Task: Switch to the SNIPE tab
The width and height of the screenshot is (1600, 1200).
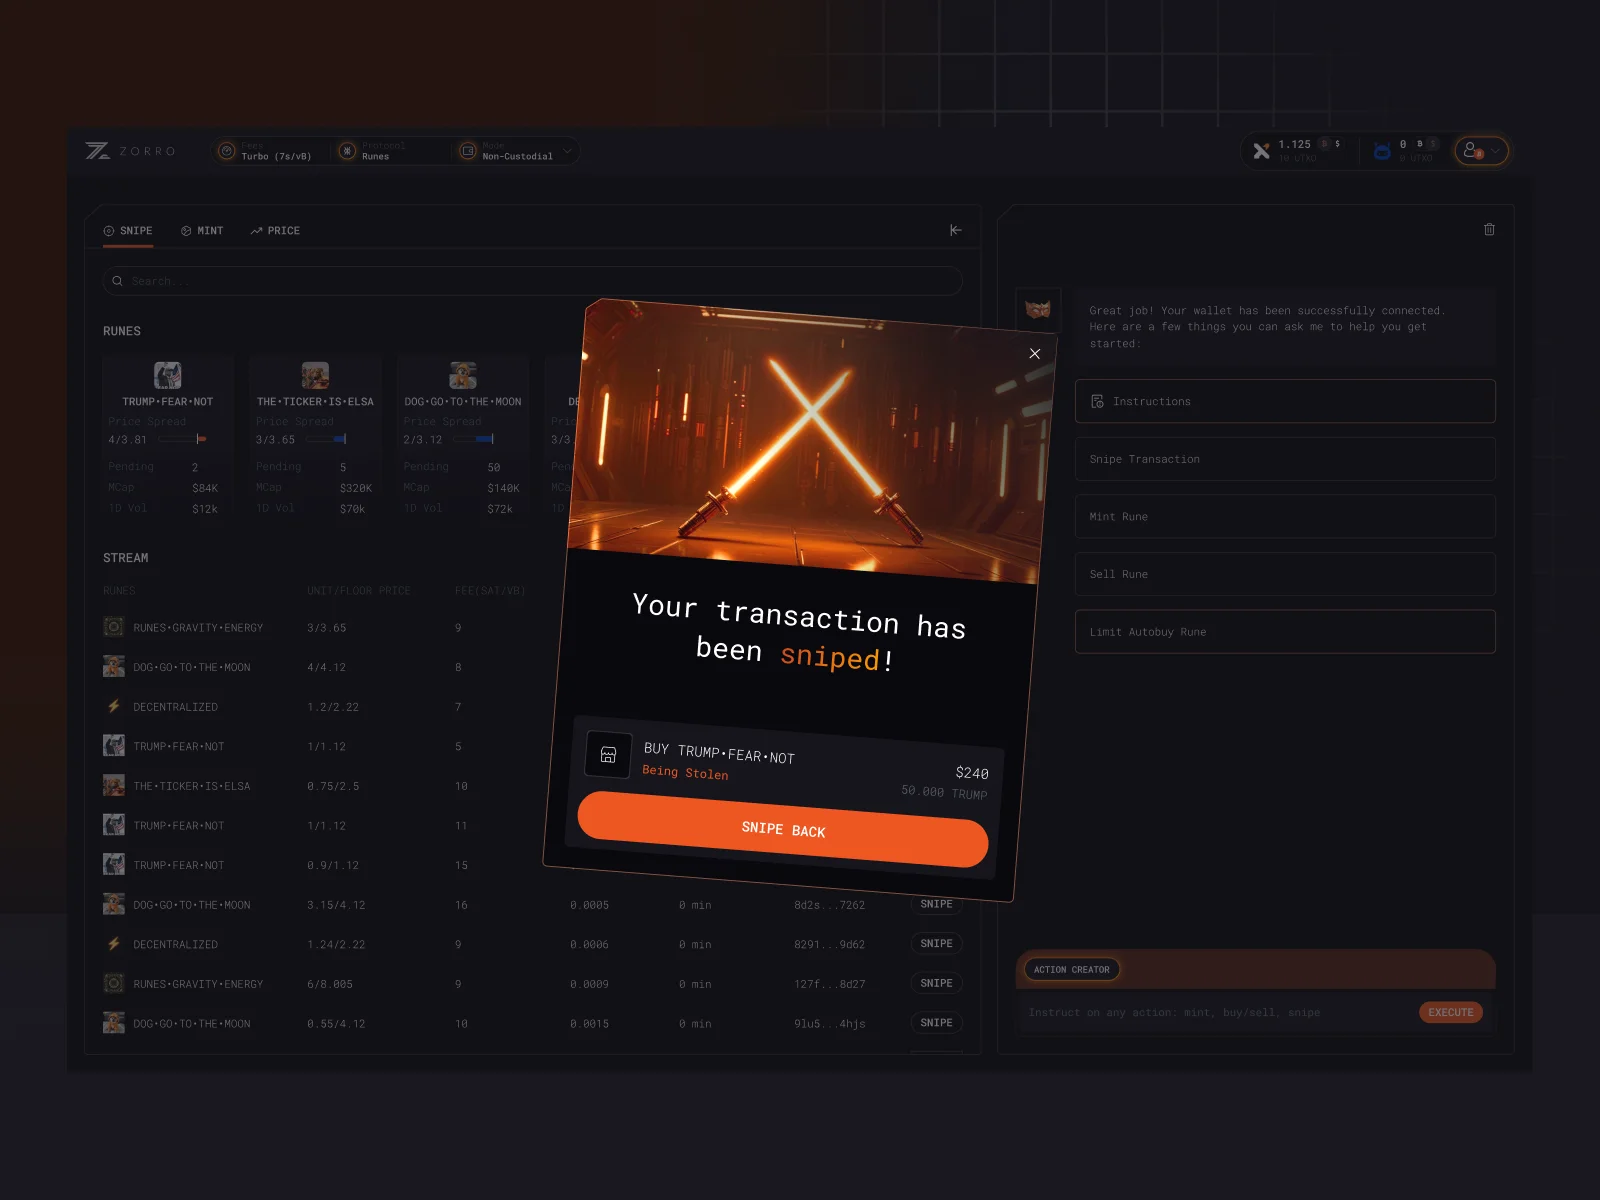Action: pyautogui.click(x=128, y=231)
